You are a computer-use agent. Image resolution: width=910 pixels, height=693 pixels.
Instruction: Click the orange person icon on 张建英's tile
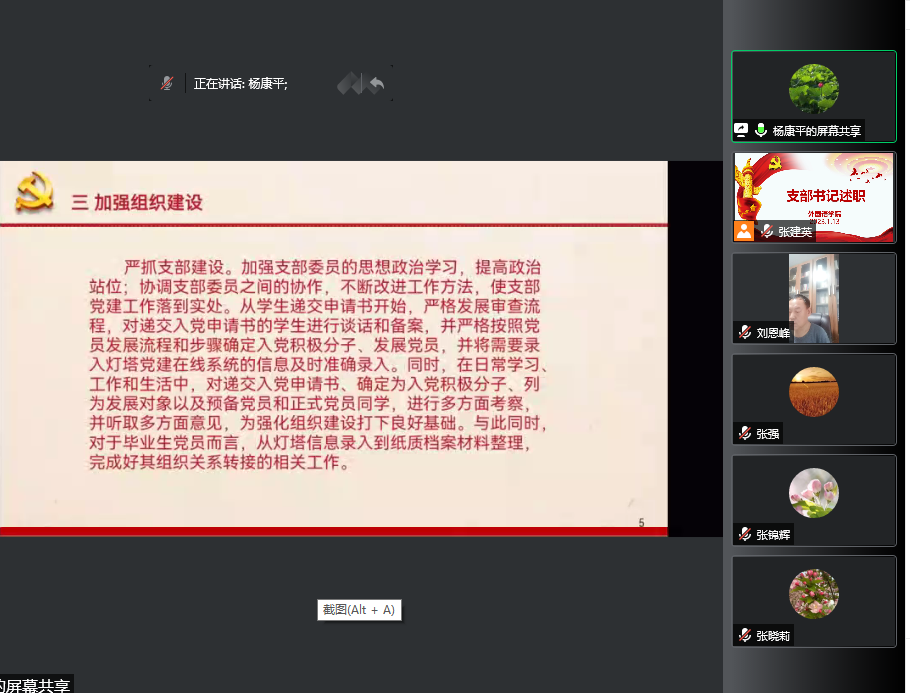pyautogui.click(x=744, y=231)
